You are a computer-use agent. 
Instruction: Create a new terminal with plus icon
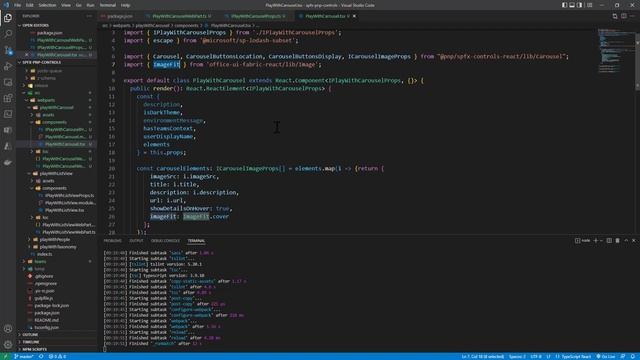(596, 241)
